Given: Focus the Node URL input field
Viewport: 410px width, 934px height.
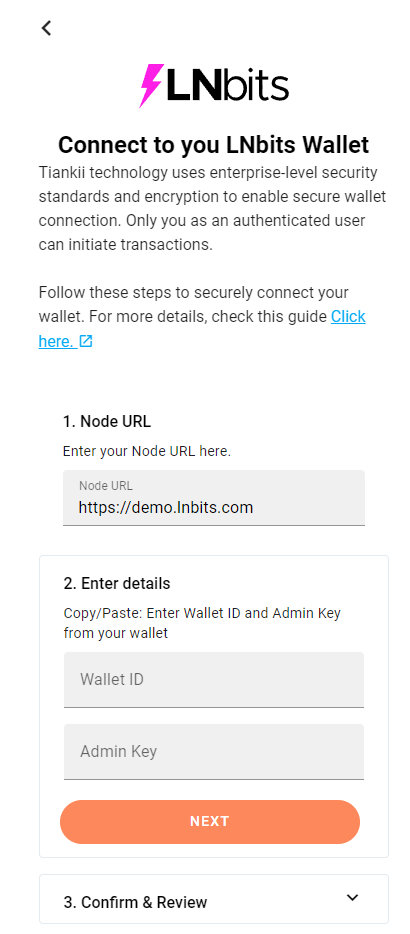Looking at the screenshot, I should (214, 498).
